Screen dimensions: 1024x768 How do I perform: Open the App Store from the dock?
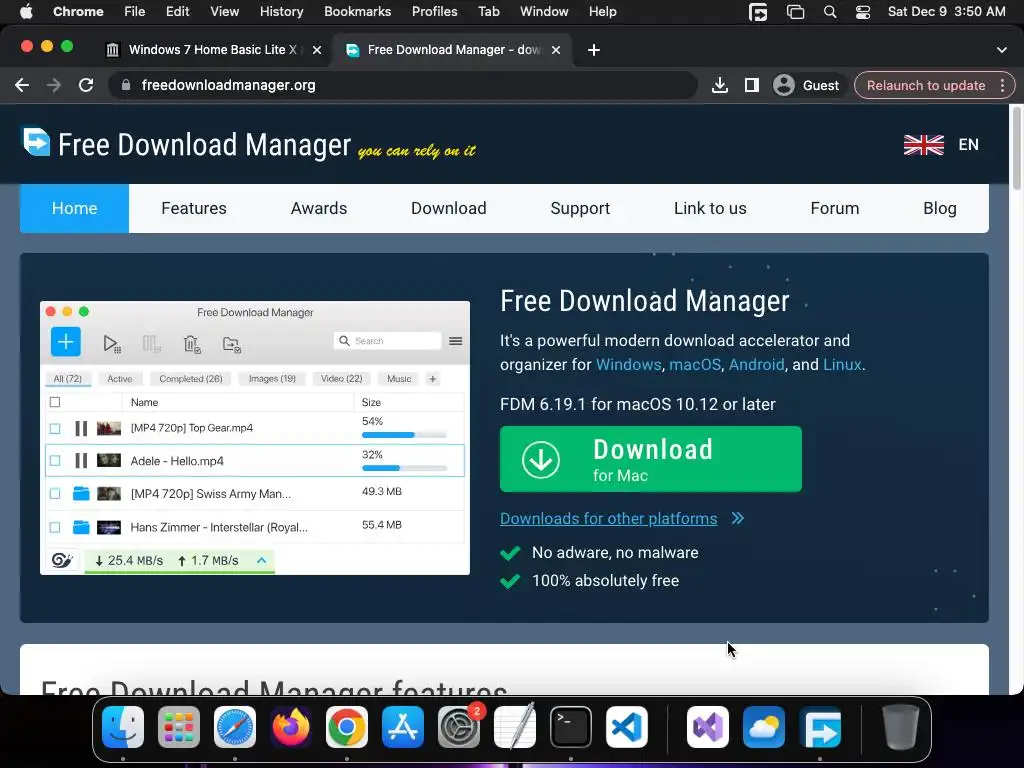pos(403,727)
